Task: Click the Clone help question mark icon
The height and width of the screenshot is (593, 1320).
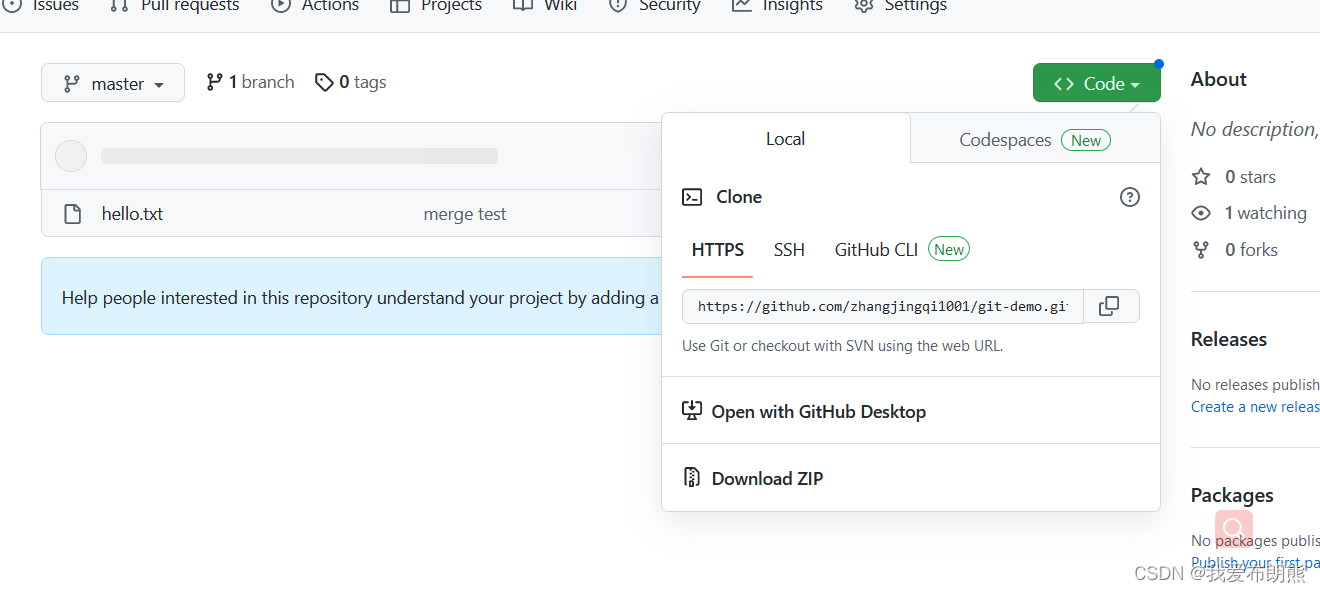Action: (x=1130, y=197)
